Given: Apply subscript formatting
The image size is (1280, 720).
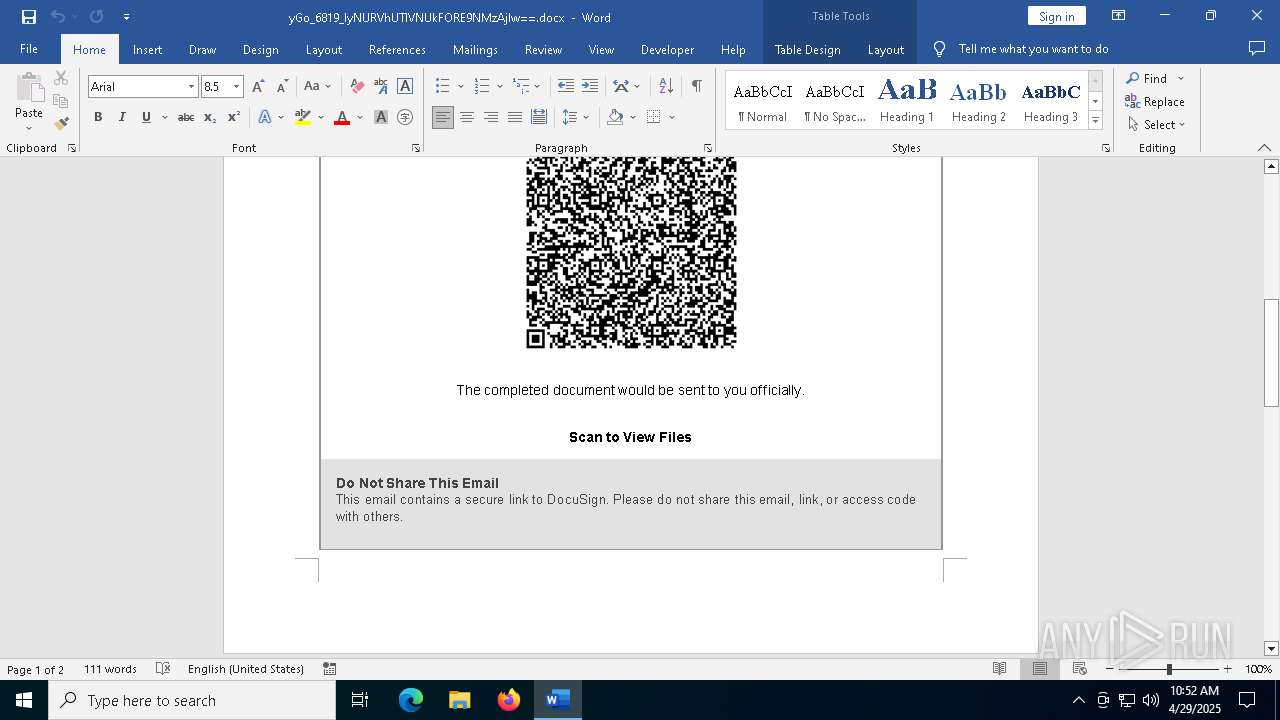Looking at the screenshot, I should coord(210,118).
